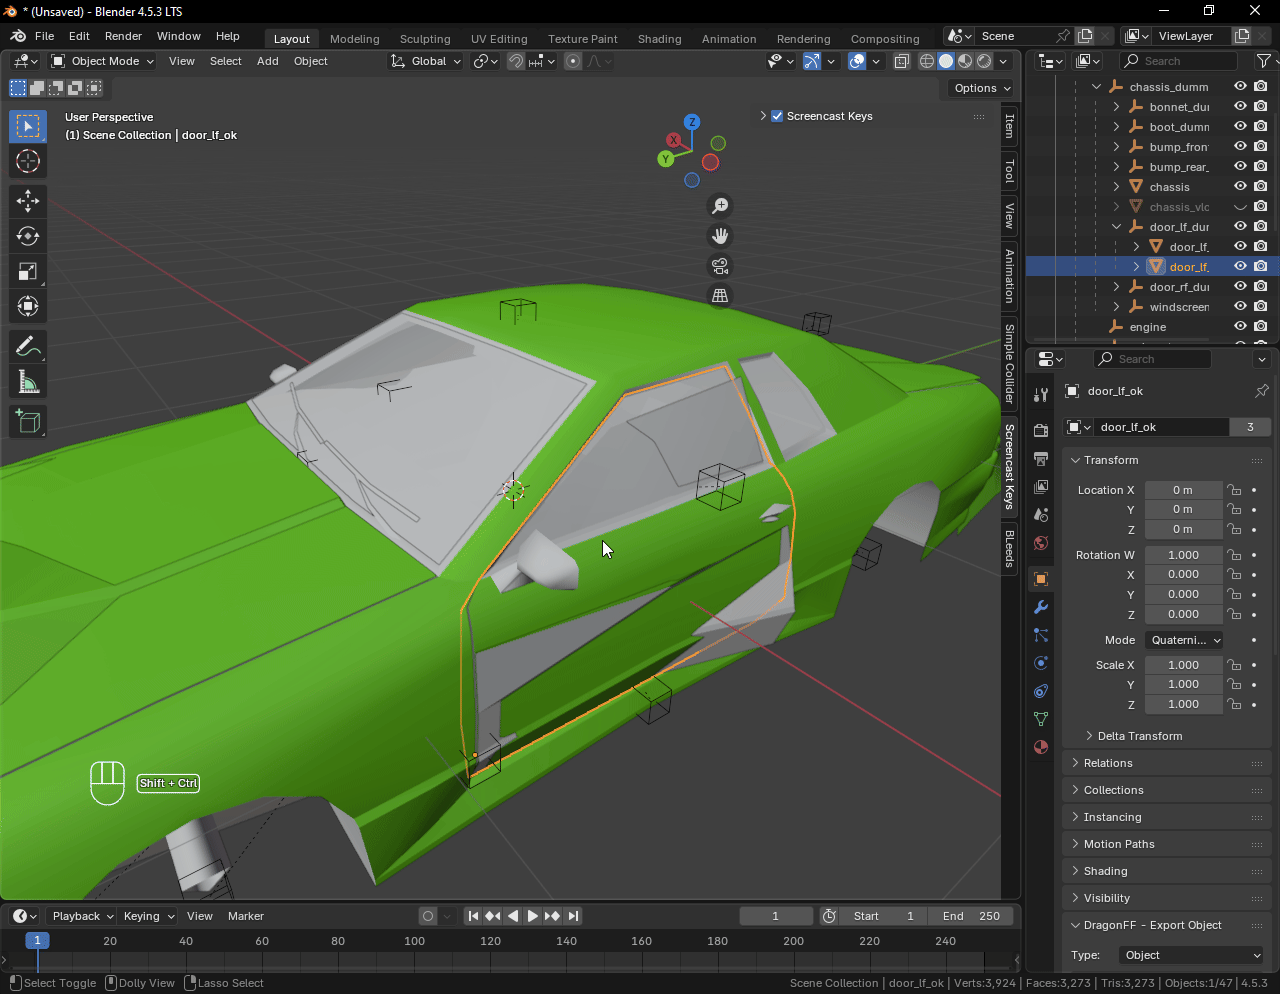
Task: Open the Object Mode dropdown
Action: (x=103, y=61)
